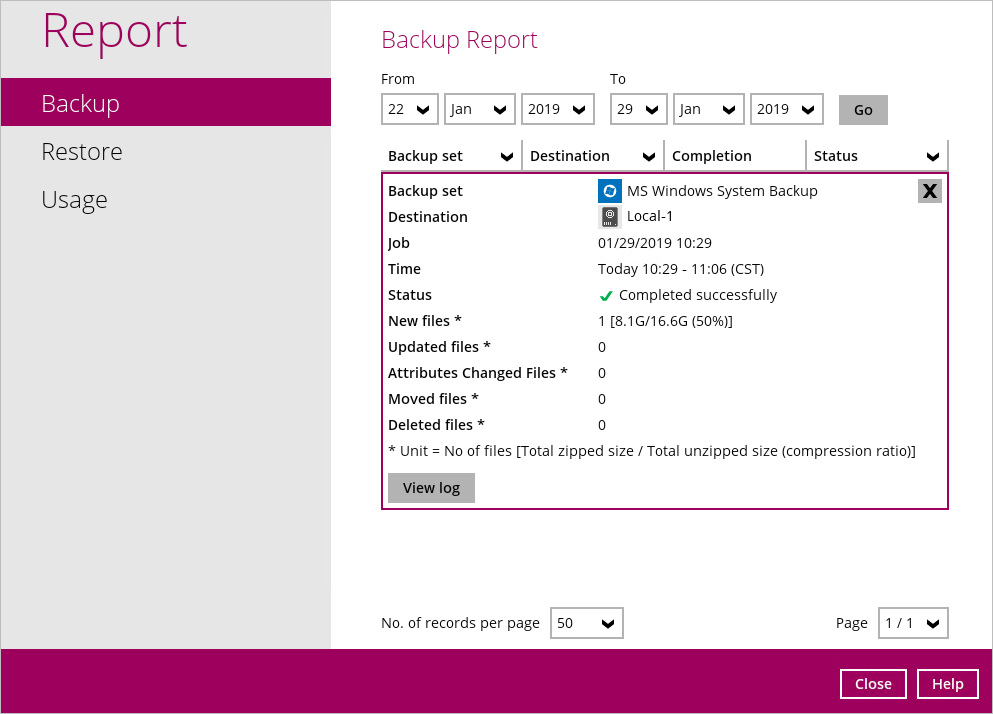Viewport: 993px width, 714px height.
Task: Open the From month dropdown
Action: click(480, 109)
